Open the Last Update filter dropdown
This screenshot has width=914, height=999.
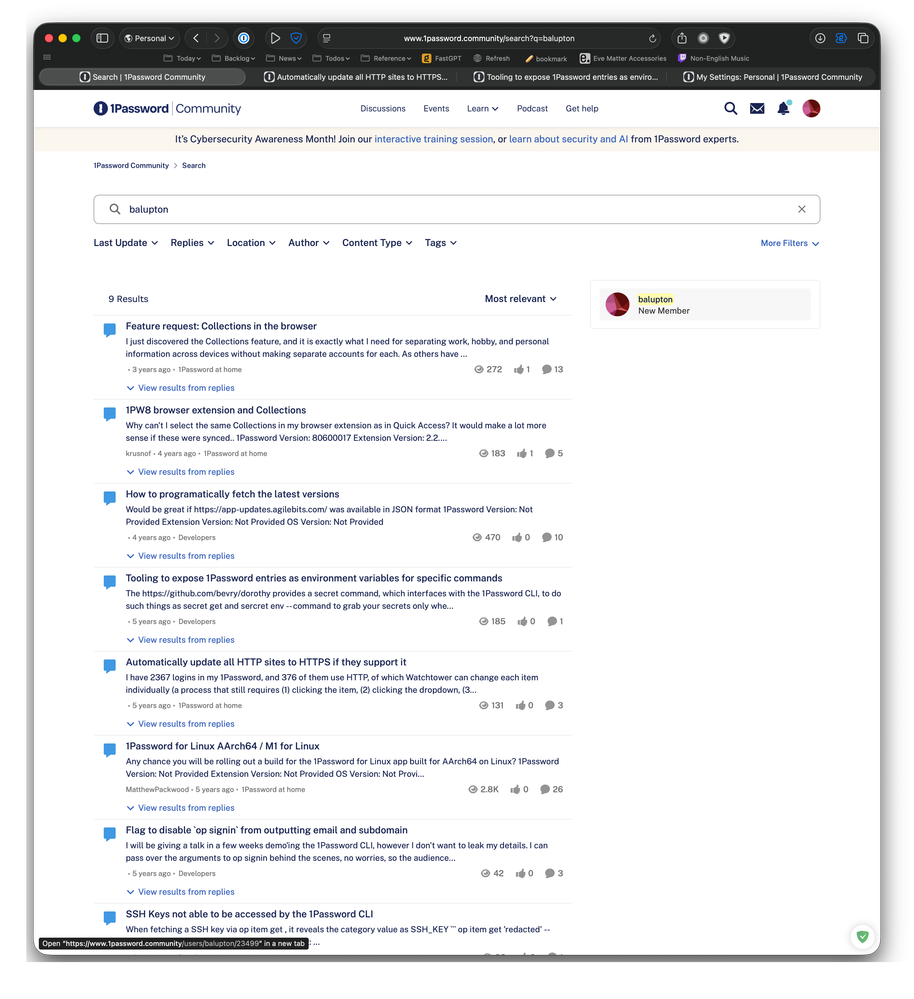(126, 243)
